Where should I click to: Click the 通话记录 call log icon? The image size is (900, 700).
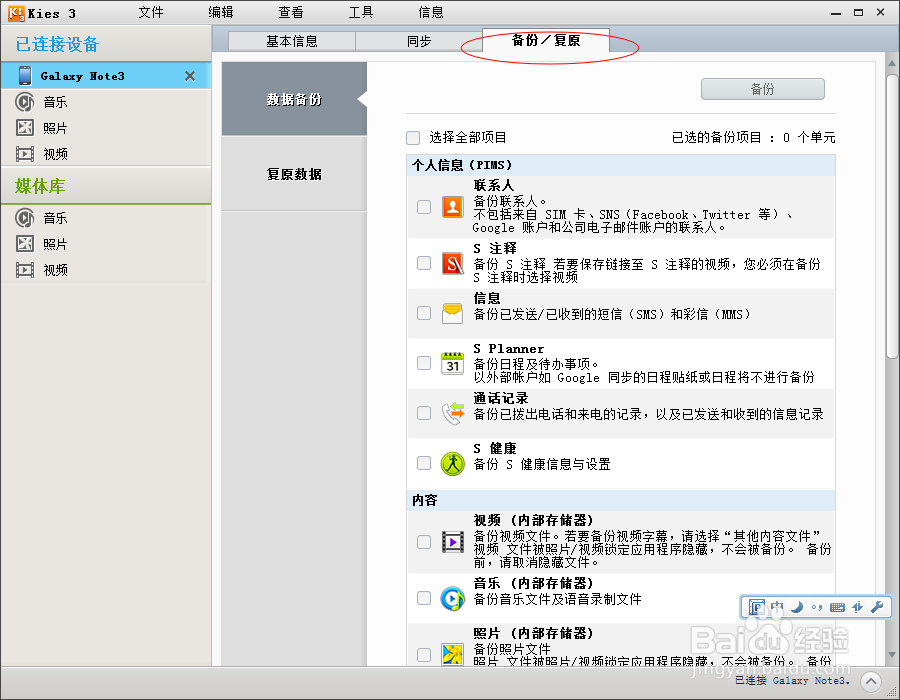click(x=452, y=412)
